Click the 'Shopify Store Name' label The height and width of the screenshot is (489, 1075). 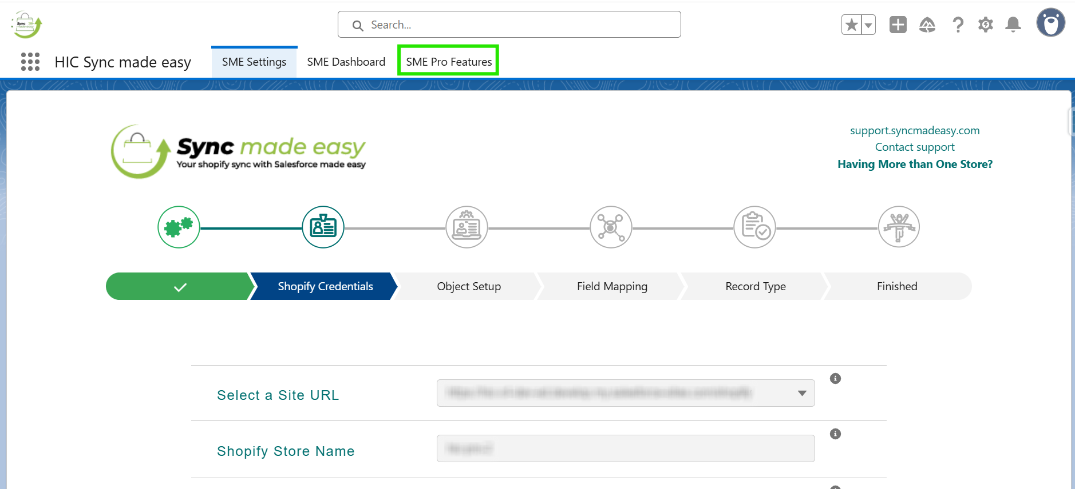point(286,451)
